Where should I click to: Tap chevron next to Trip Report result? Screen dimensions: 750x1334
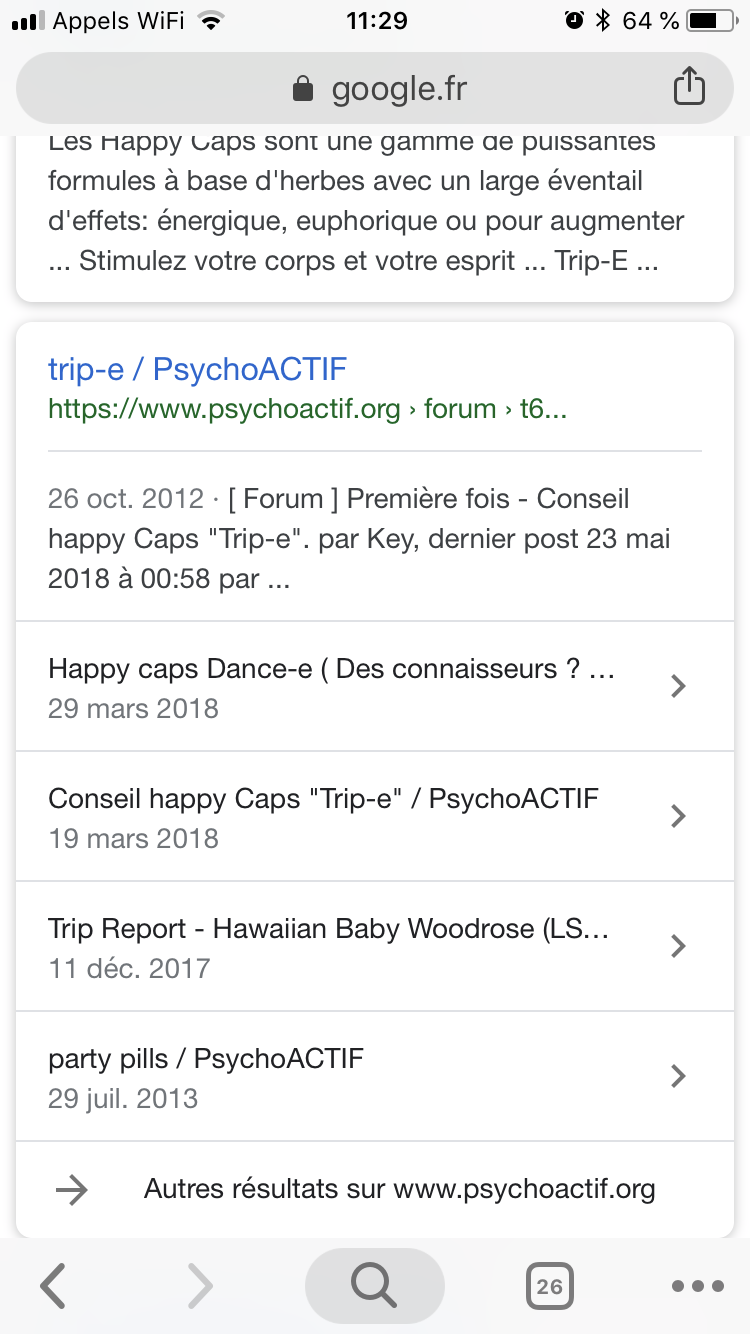pyautogui.click(x=678, y=946)
